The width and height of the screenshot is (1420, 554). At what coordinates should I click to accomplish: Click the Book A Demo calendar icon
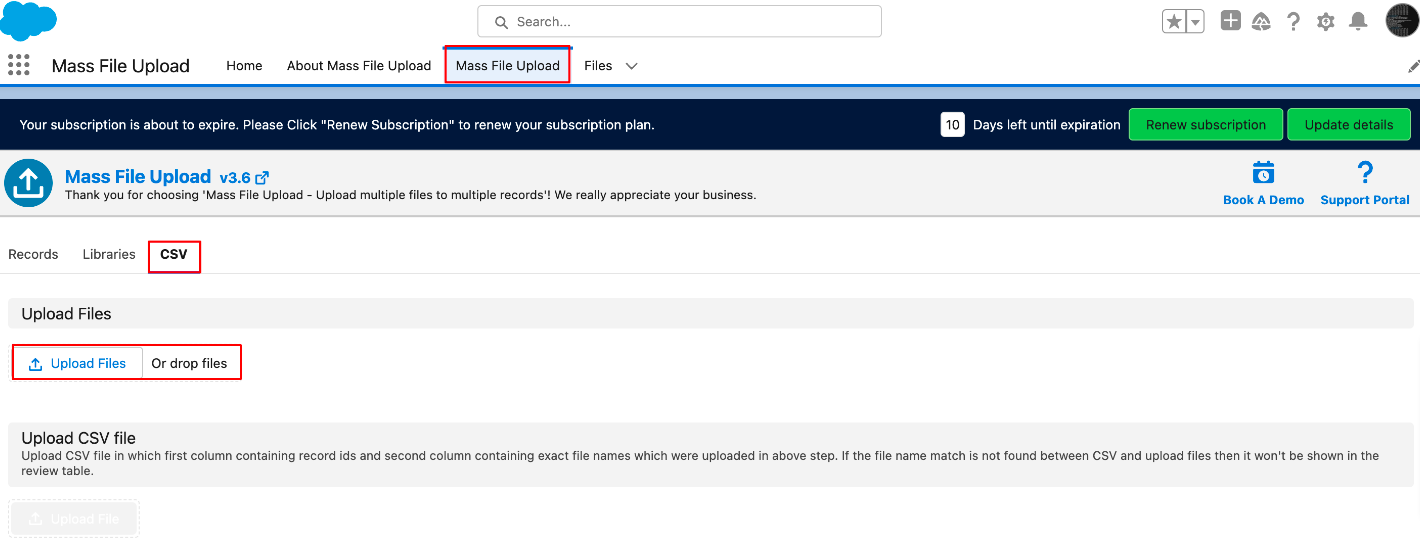[x=1263, y=172]
